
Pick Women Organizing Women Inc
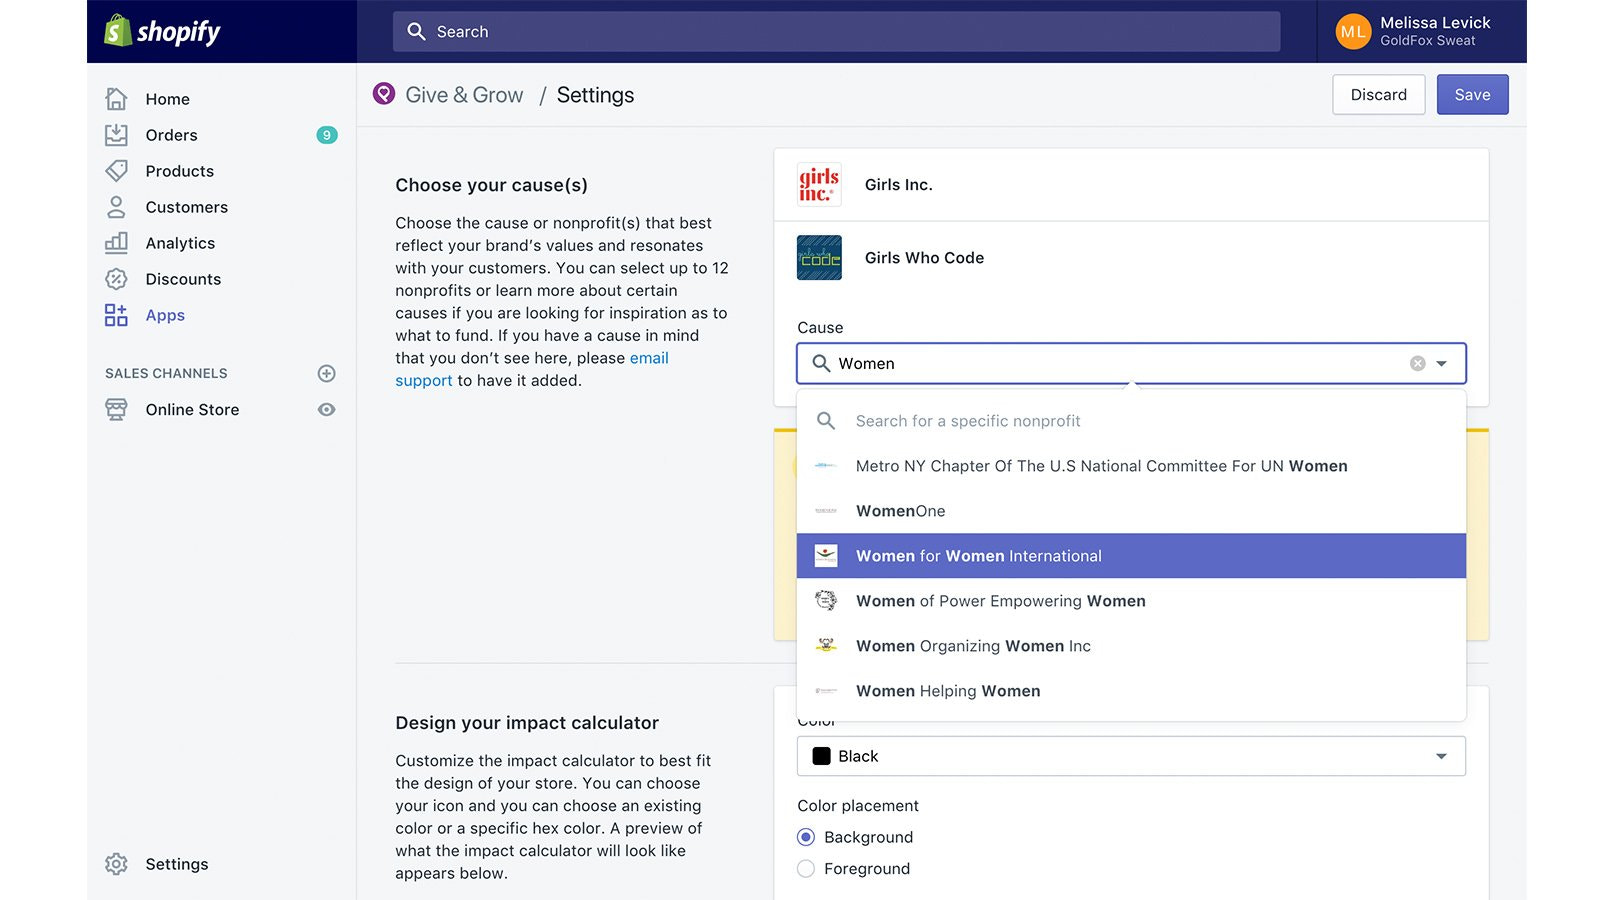pos(1131,646)
